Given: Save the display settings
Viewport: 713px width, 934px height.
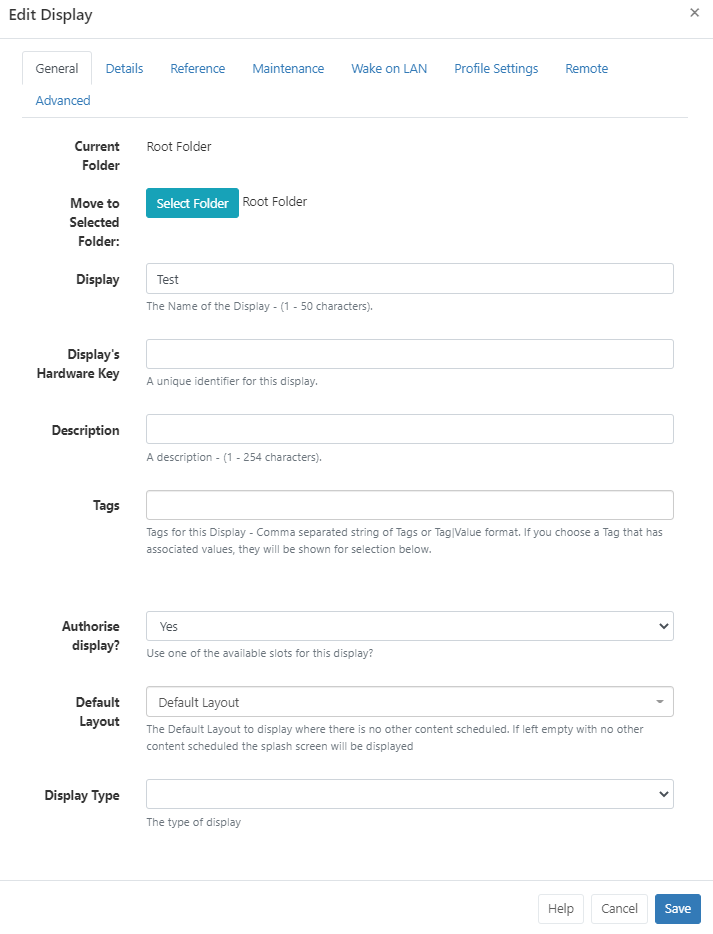Looking at the screenshot, I should [677, 908].
